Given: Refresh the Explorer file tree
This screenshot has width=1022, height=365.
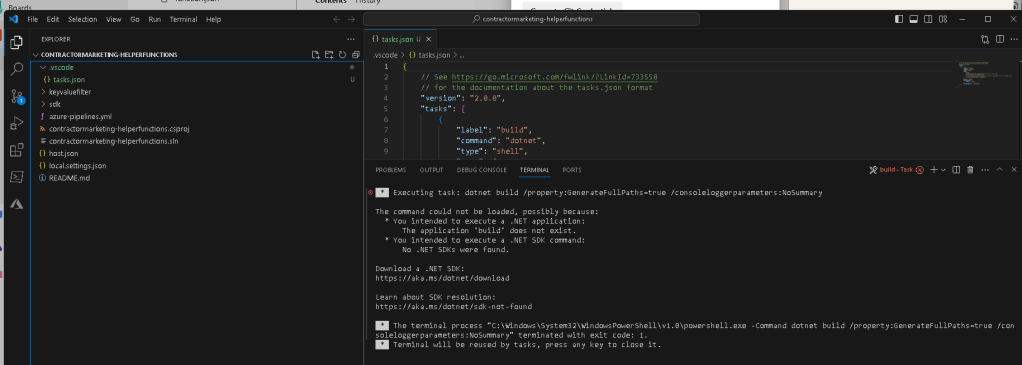Looking at the screenshot, I should 342,55.
